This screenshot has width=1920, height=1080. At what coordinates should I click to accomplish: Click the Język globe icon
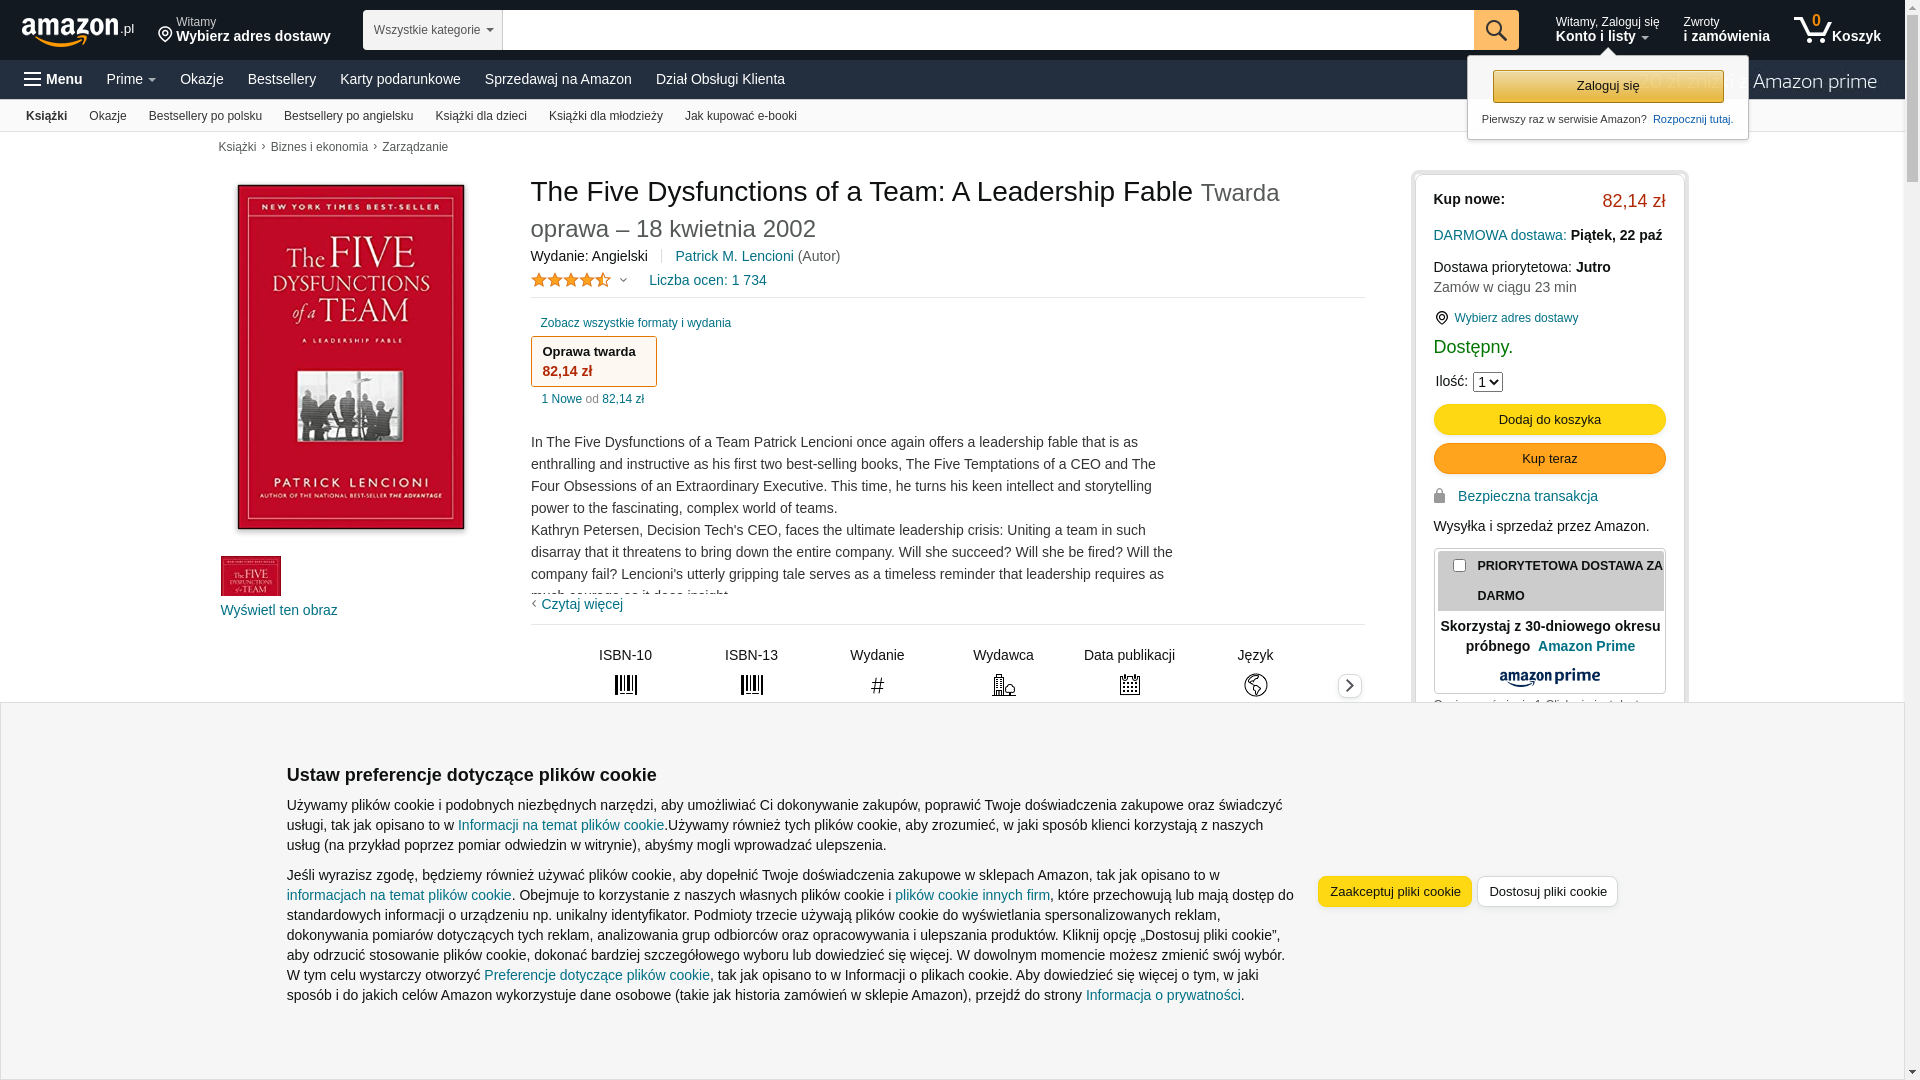pos(1255,685)
